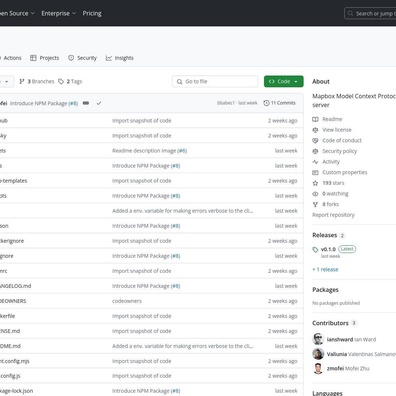Screen dimensions: 396x396
Task: Click zmofei contributor avatar
Action: pyautogui.click(x=318, y=368)
